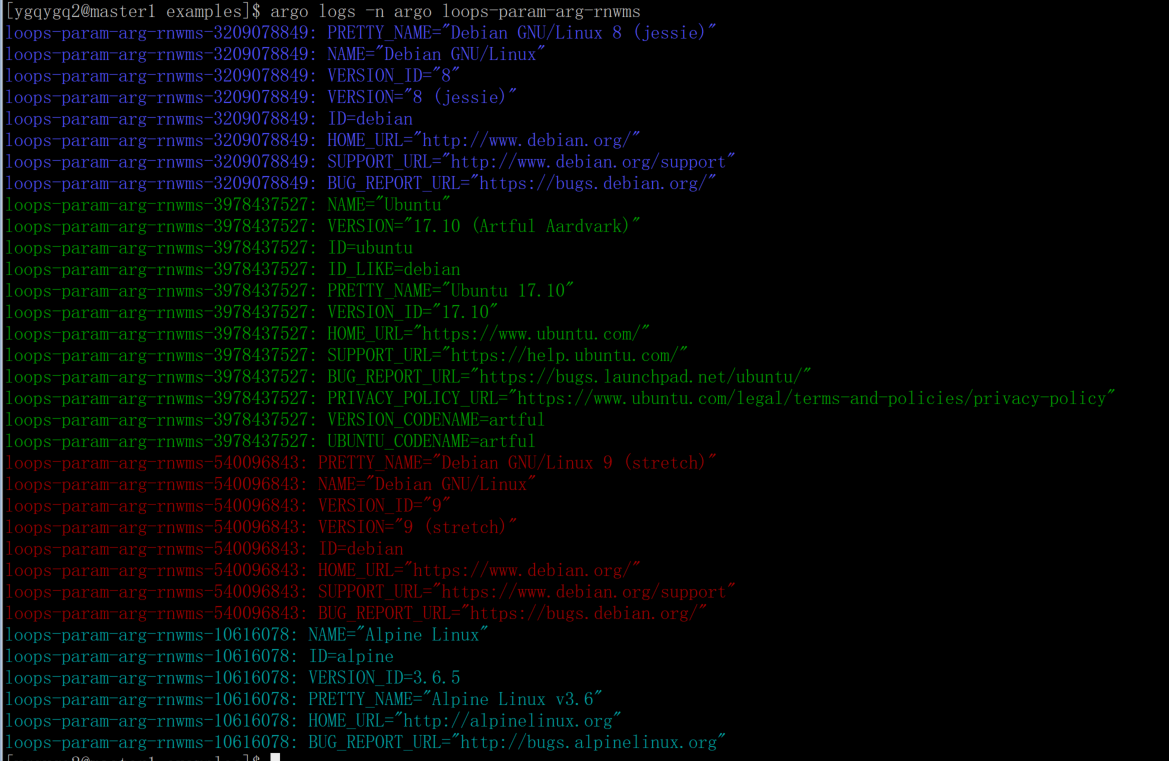
Task: Click the blue https://bugs.debian.org/ URL
Action: coord(593,183)
